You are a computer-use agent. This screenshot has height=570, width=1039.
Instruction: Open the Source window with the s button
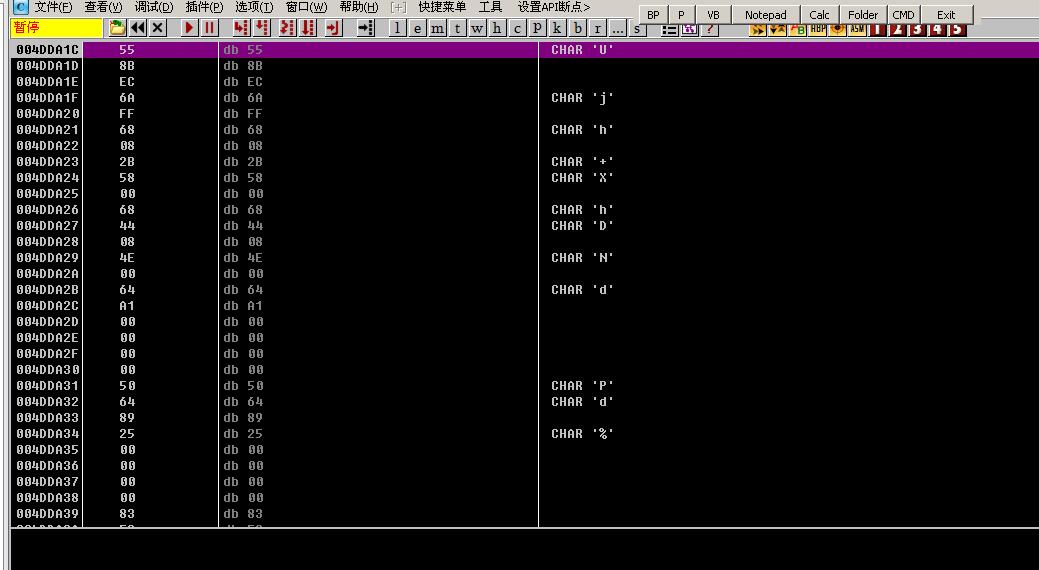[x=637, y=30]
